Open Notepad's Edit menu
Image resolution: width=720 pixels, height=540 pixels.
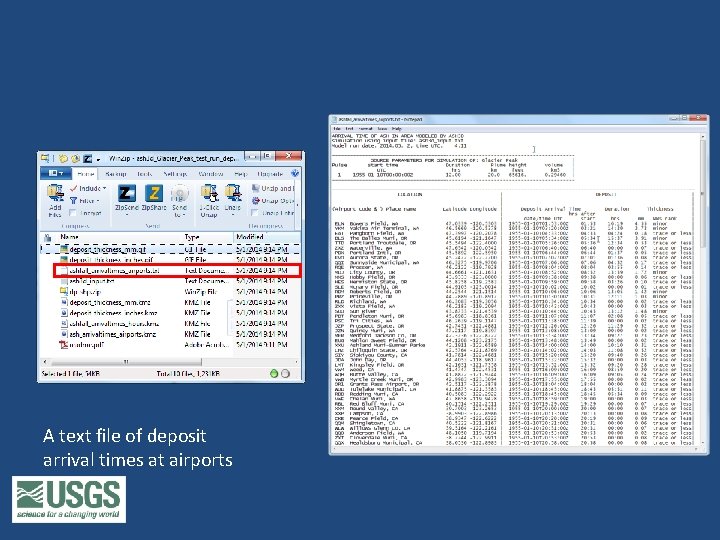pos(349,129)
